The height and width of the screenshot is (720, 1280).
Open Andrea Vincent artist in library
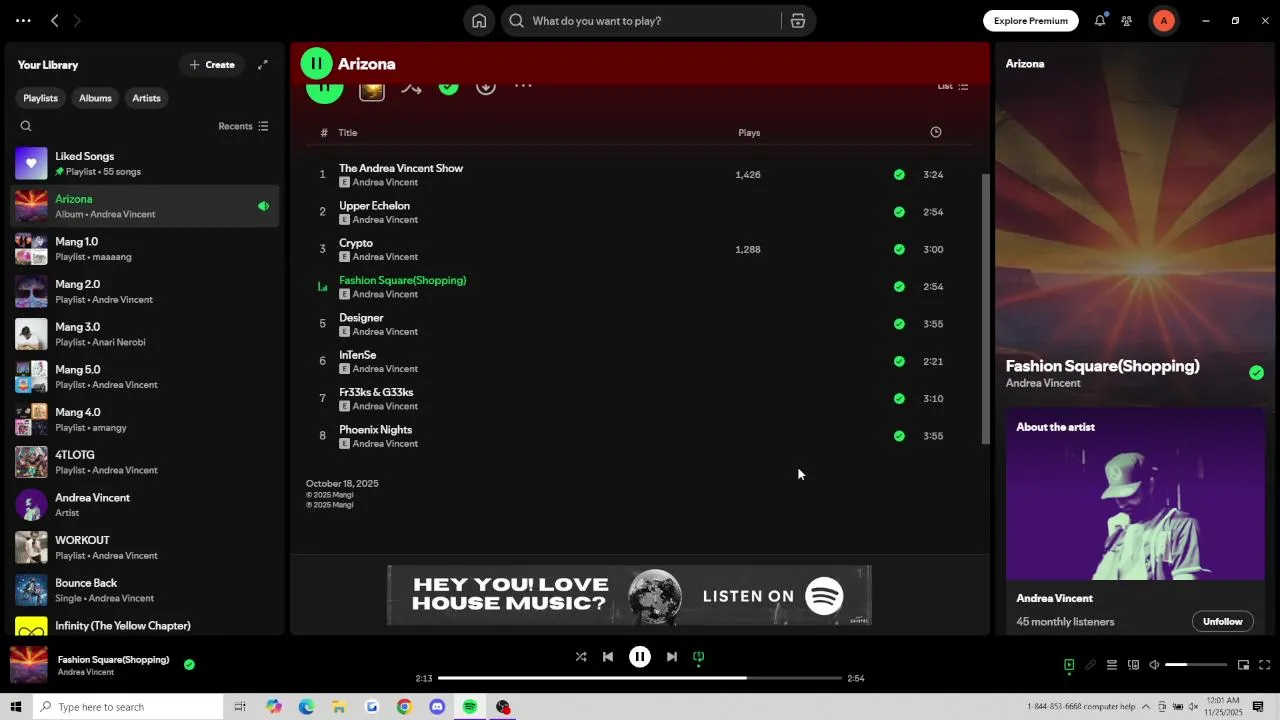pyautogui.click(x=145, y=505)
